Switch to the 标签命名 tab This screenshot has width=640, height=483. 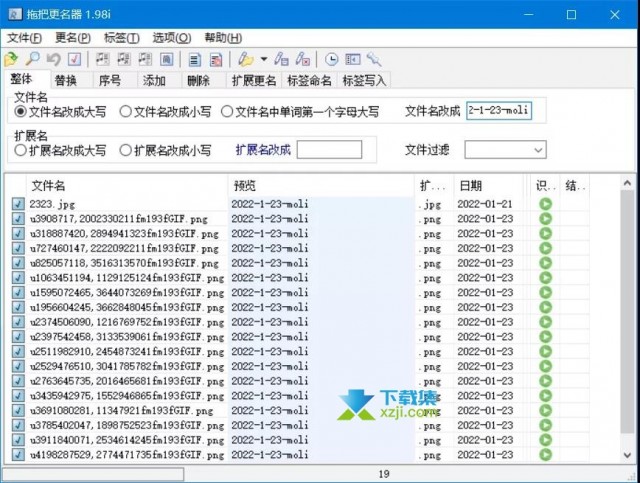[x=309, y=80]
